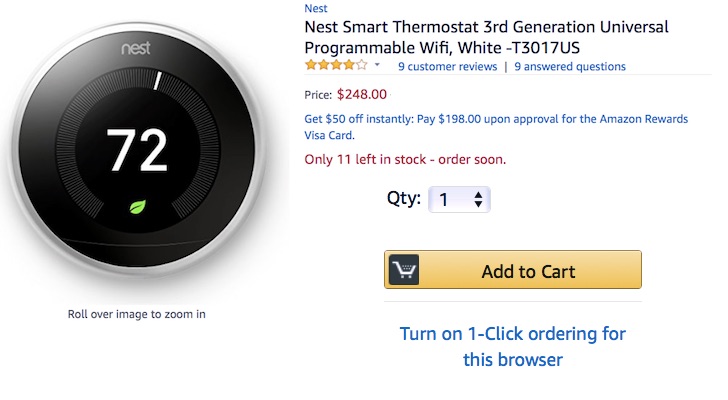Screen dimensions: 728x400
Task: Click the star rating icons
Action: (x=336, y=66)
